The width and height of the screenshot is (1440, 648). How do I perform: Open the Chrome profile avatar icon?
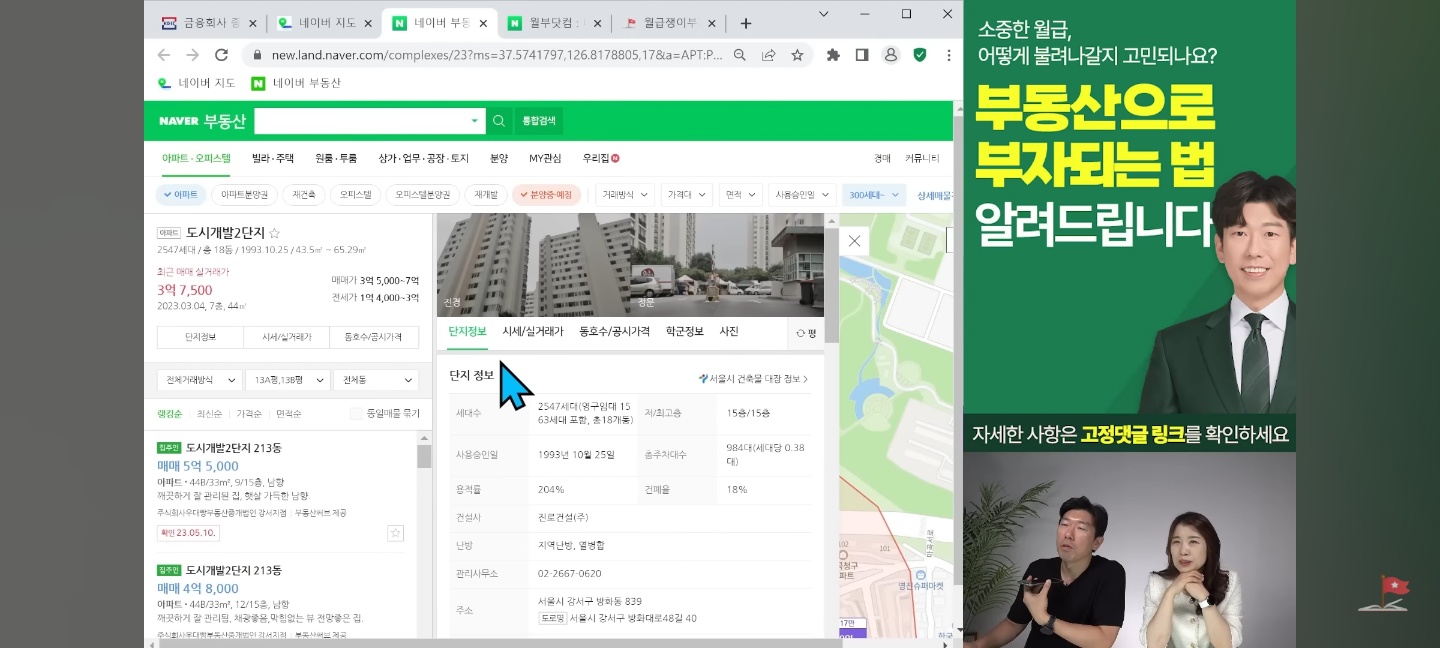890,55
